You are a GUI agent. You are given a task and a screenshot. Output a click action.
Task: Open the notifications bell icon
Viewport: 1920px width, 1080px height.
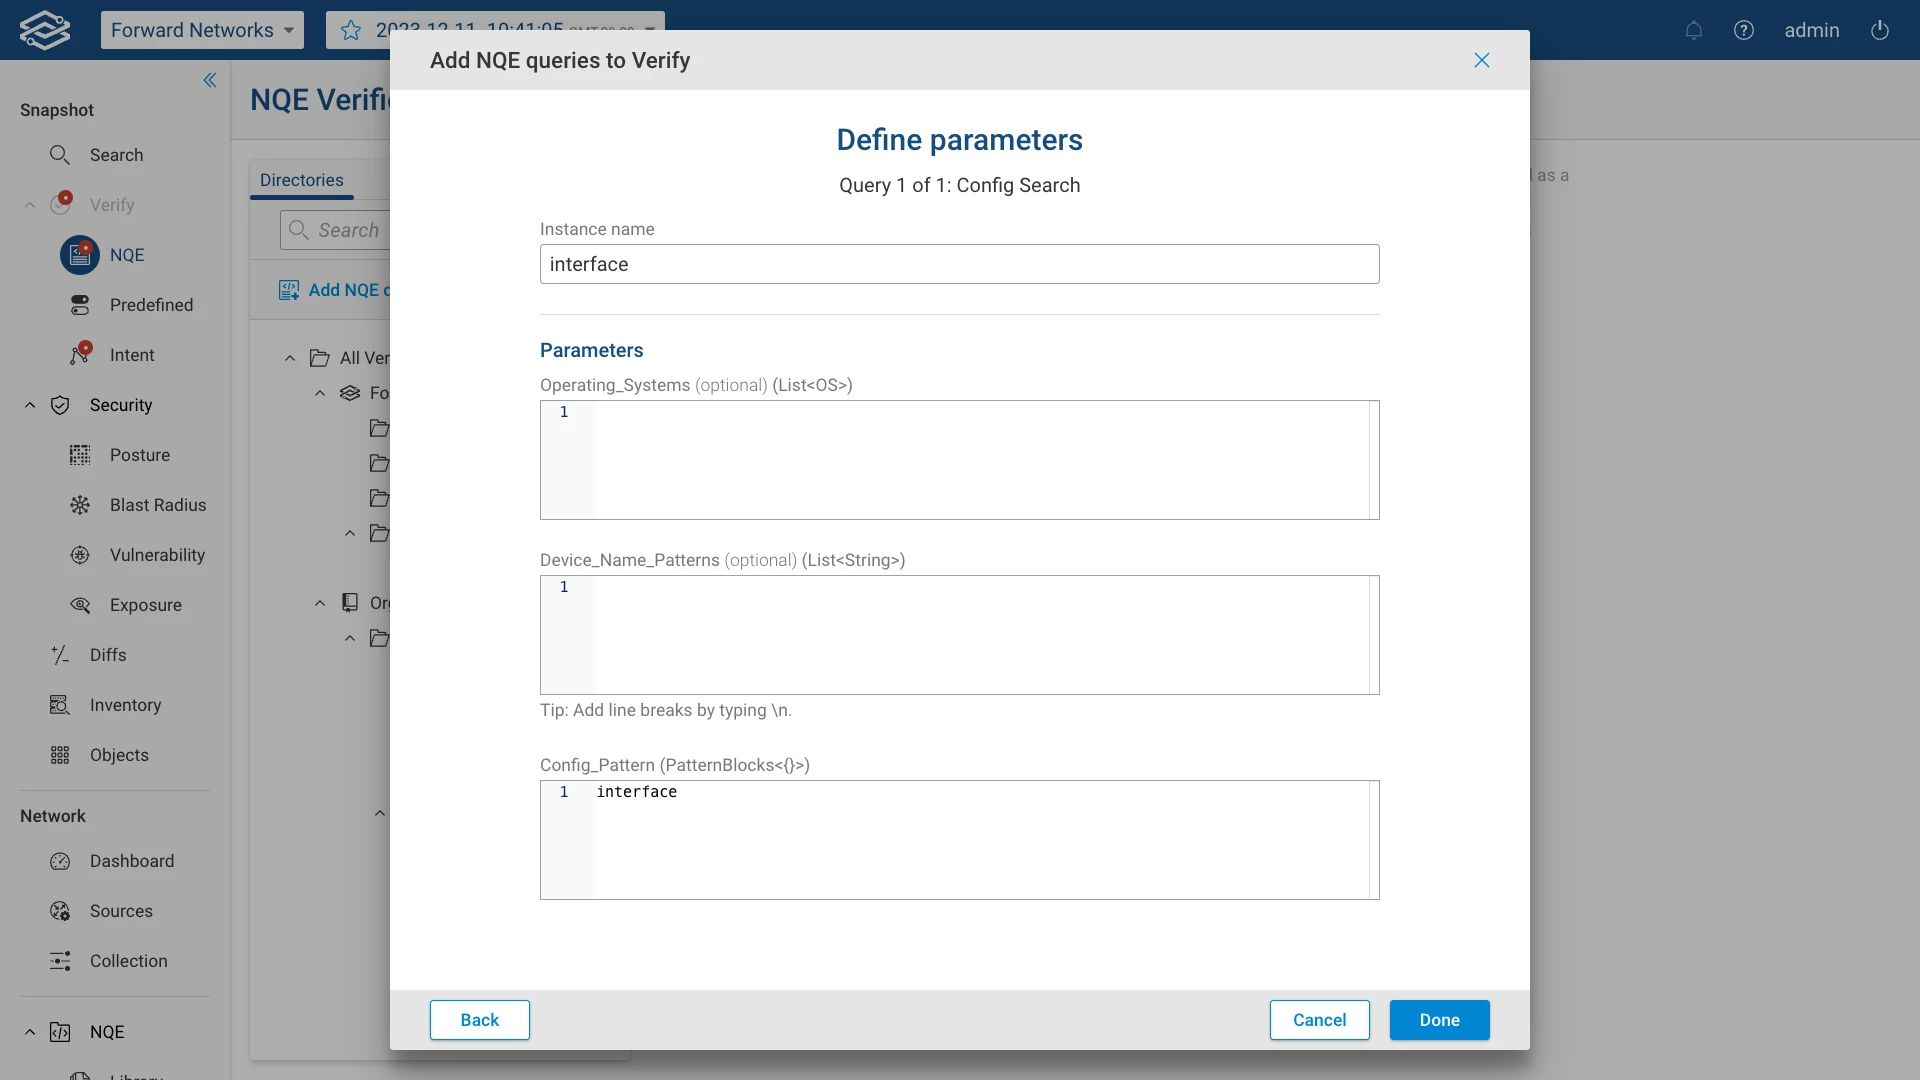pos(1693,30)
